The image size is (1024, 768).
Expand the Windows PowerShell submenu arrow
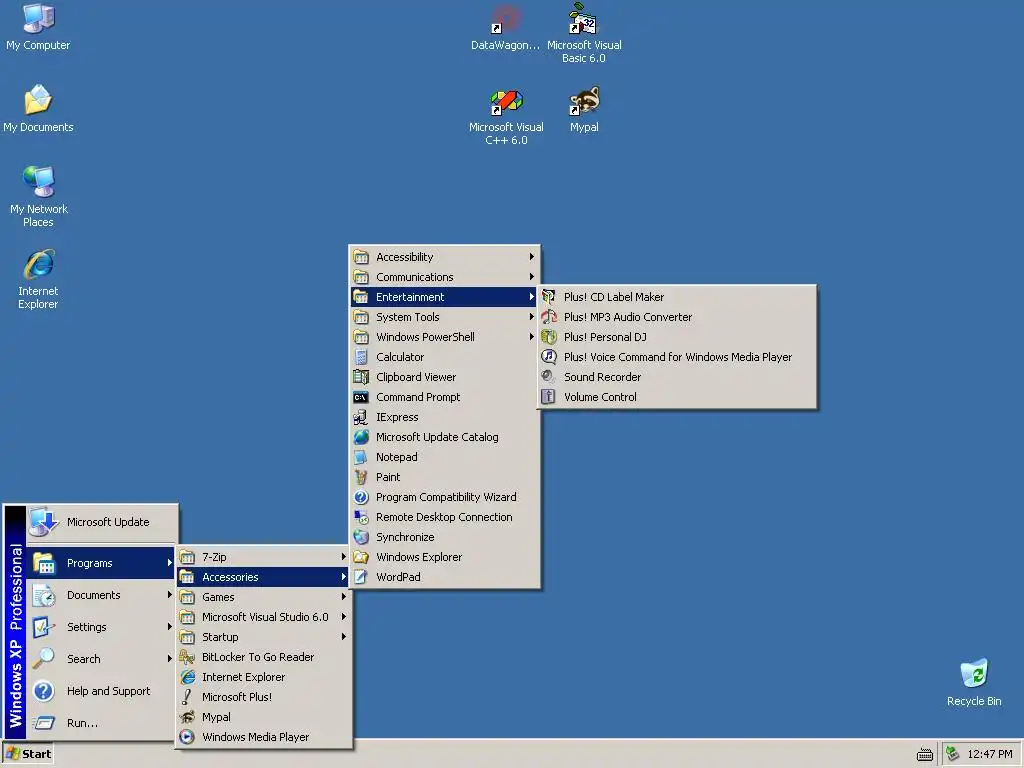(532, 337)
